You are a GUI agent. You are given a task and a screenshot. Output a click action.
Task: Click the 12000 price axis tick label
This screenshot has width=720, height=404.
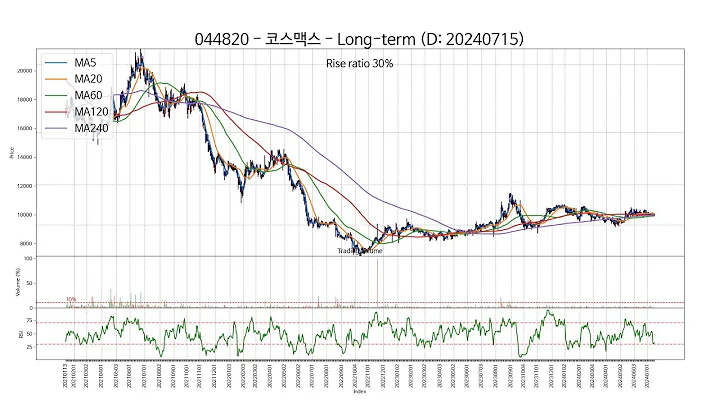(x=25, y=186)
